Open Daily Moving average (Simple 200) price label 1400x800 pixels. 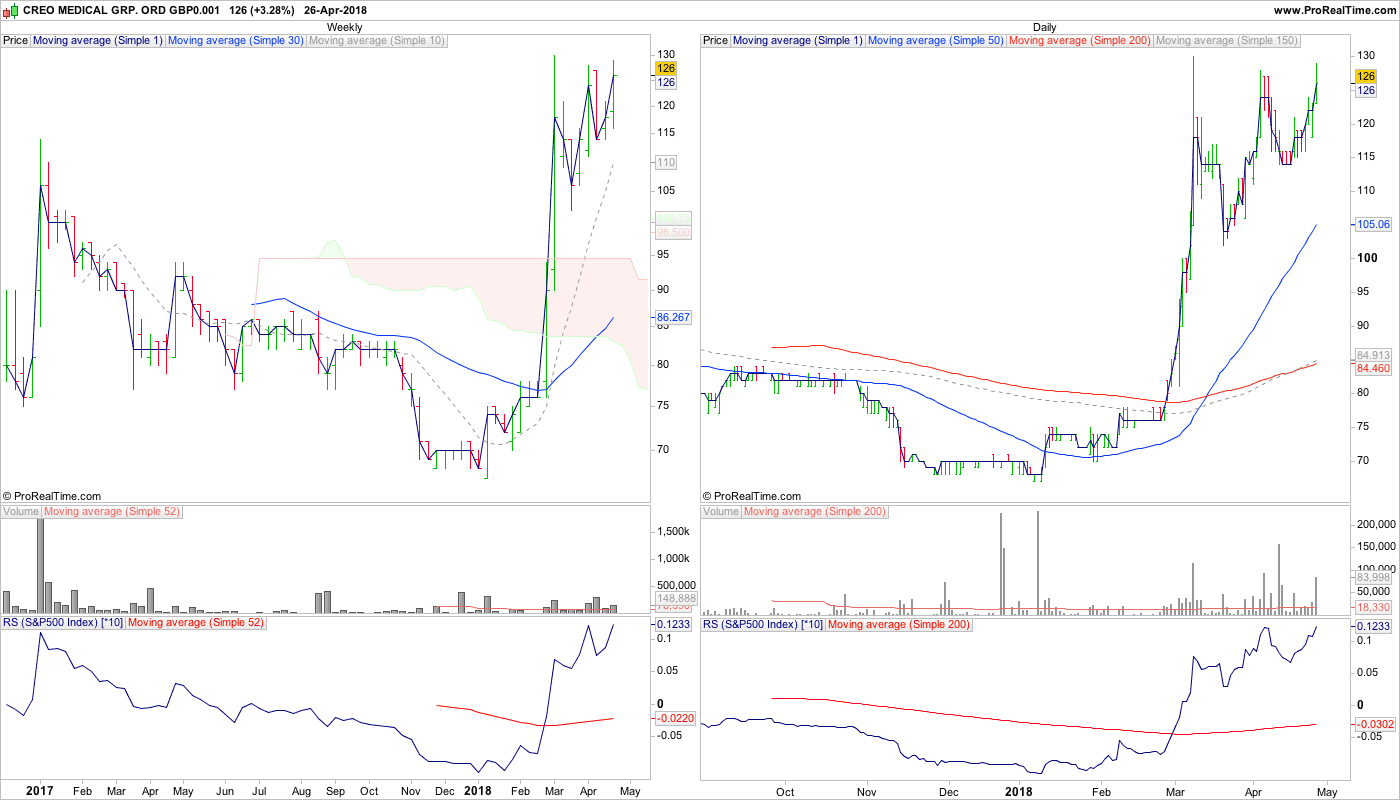coord(1080,41)
